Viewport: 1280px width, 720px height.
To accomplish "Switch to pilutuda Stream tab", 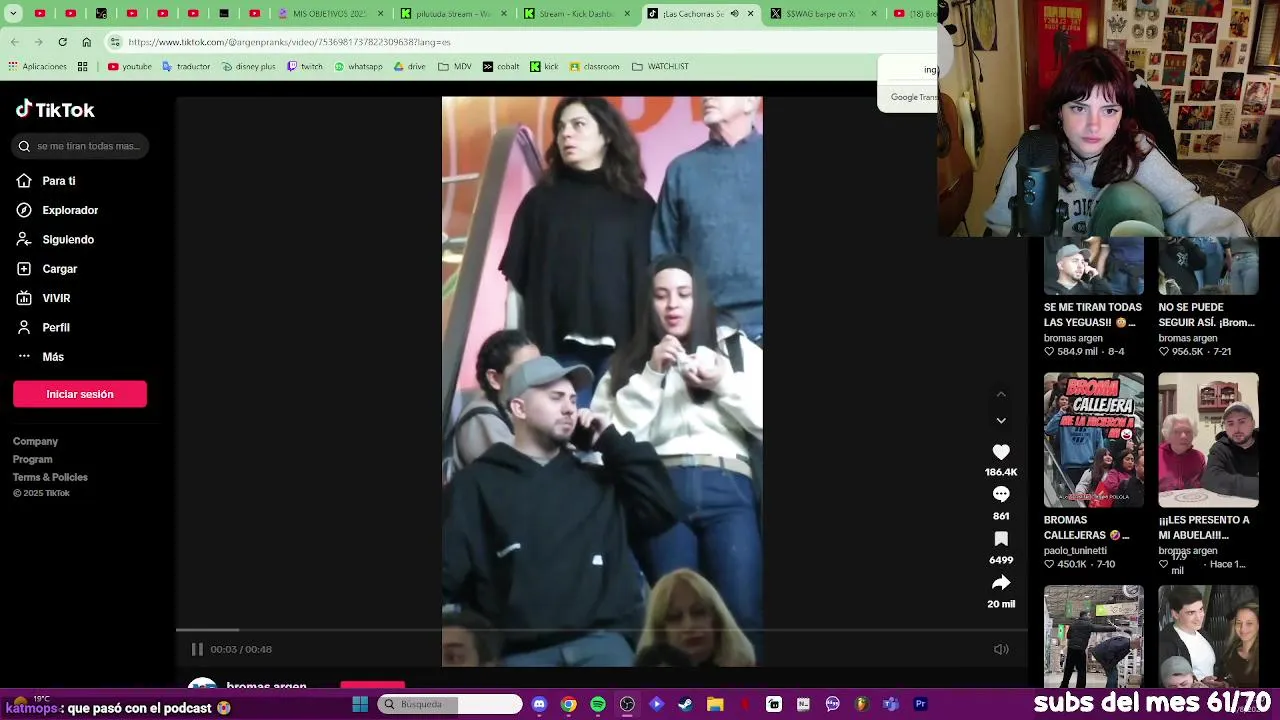I will pyautogui.click(x=453, y=14).
